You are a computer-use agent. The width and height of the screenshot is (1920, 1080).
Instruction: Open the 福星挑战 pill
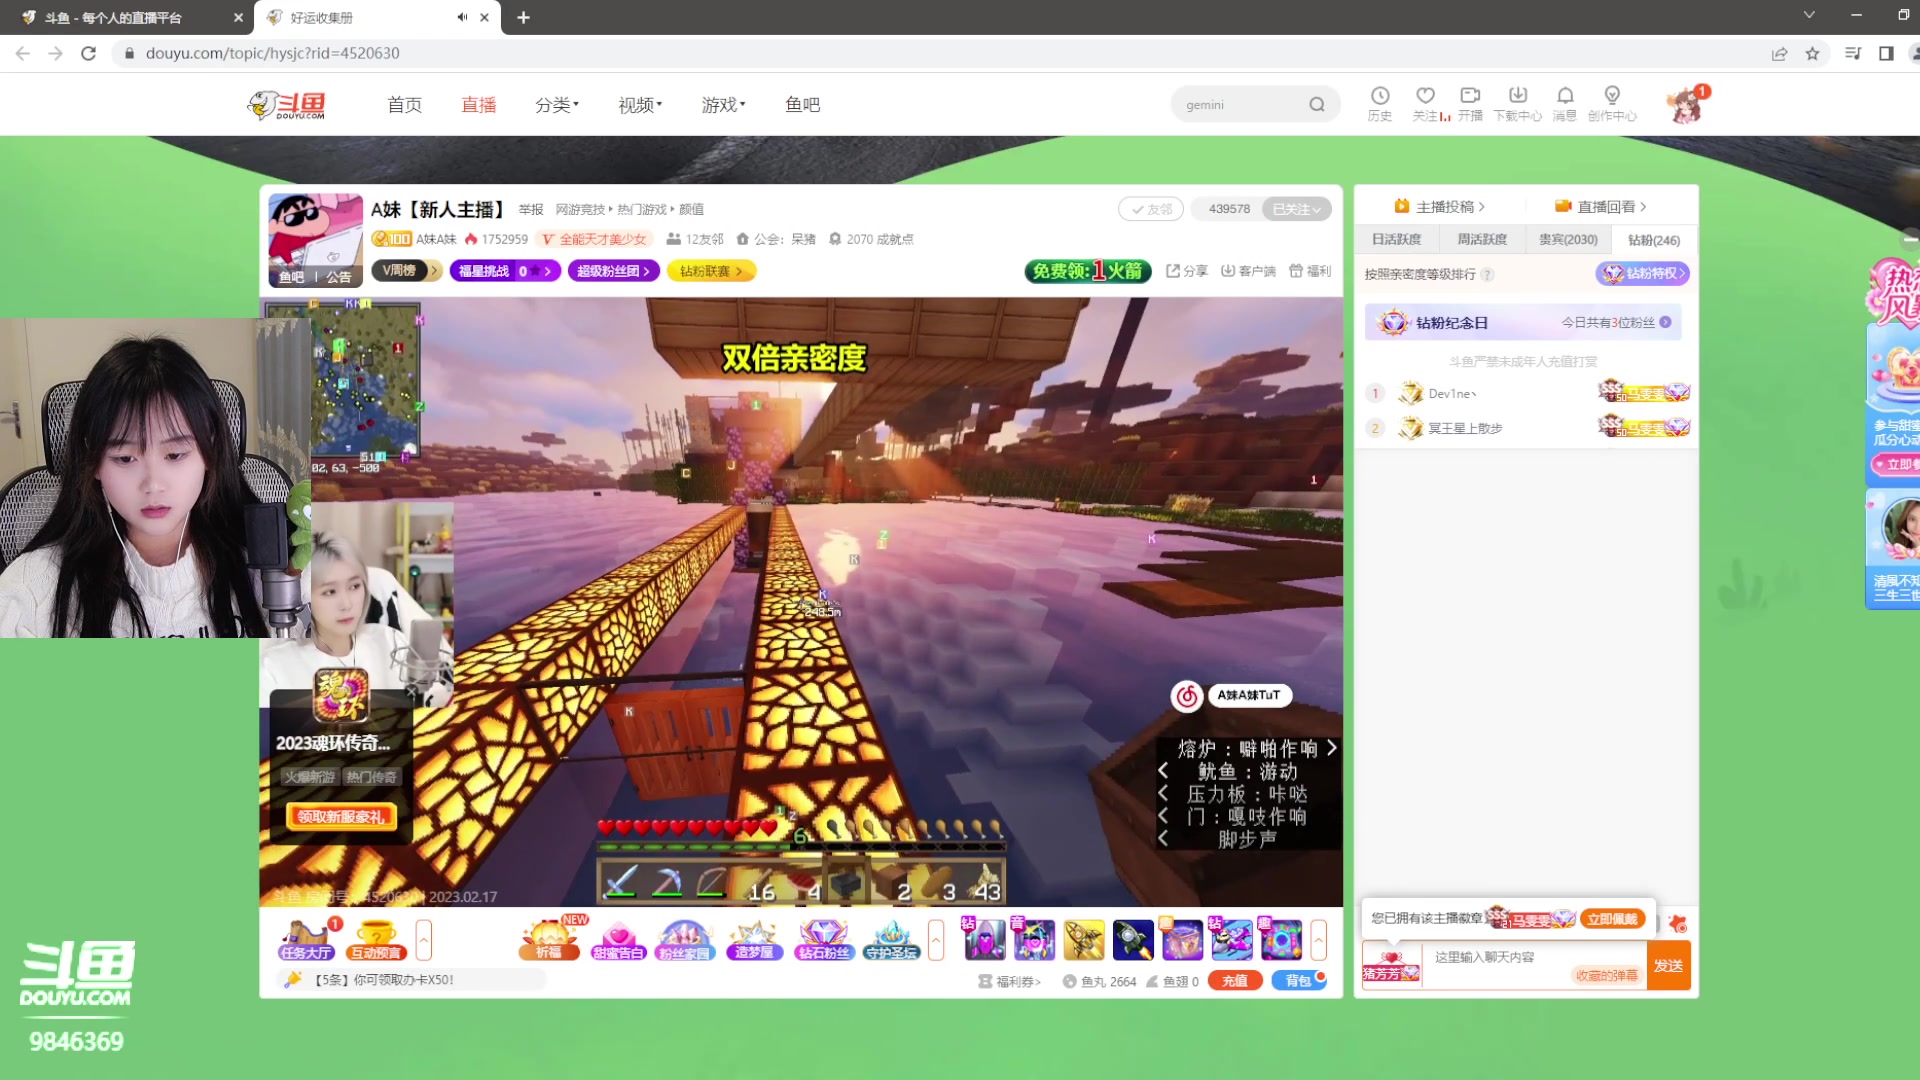point(505,271)
